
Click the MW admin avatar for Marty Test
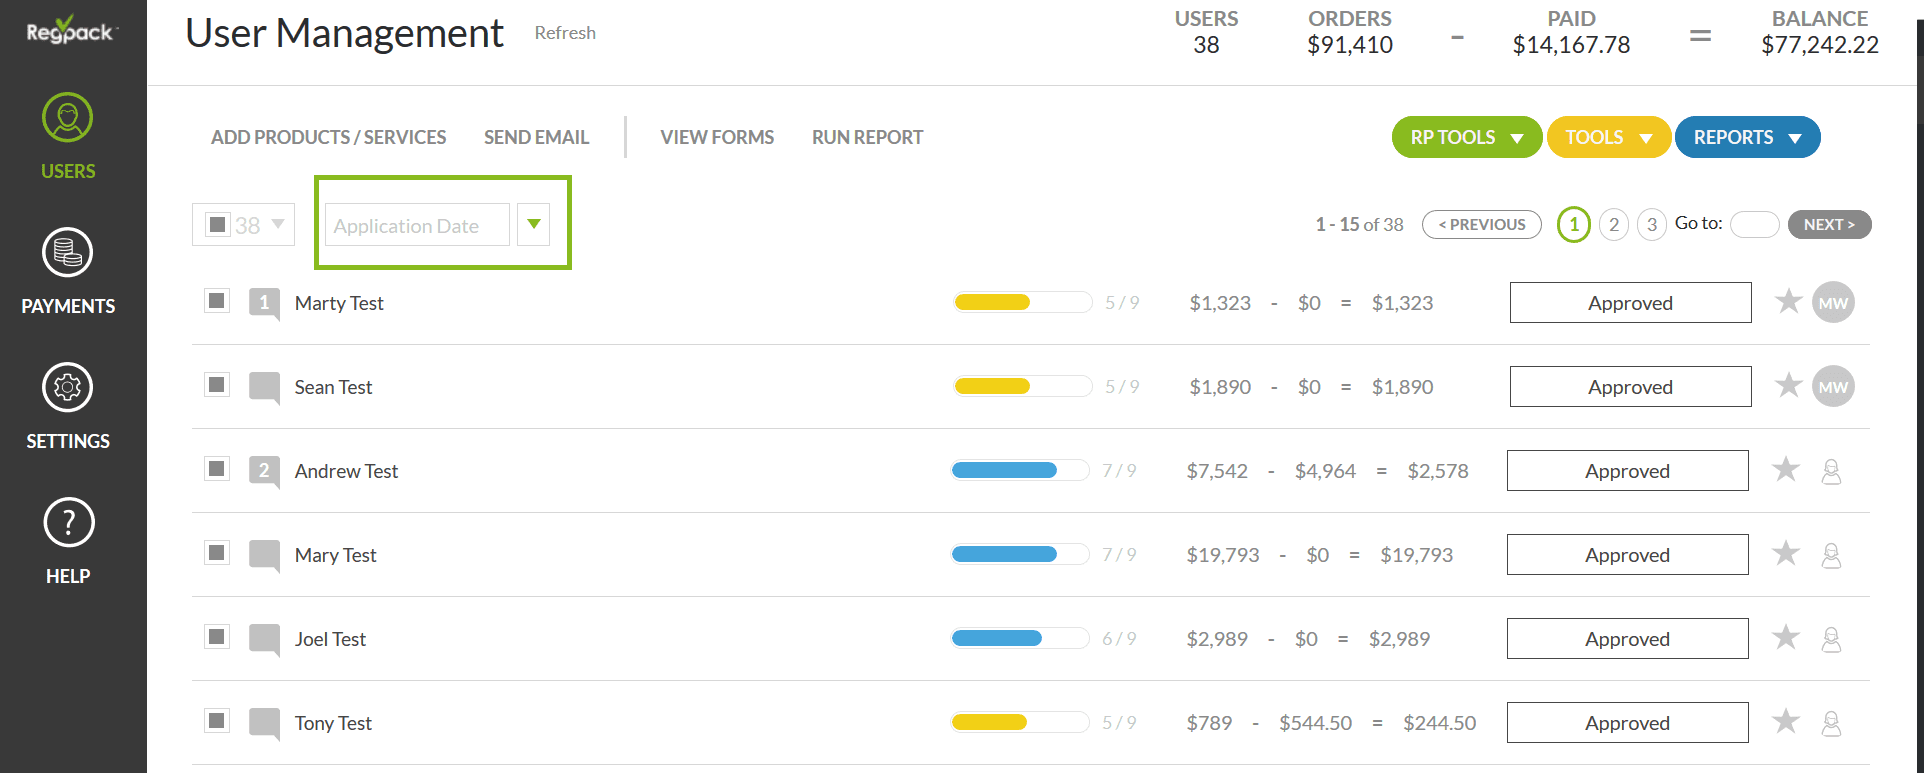click(x=1833, y=303)
